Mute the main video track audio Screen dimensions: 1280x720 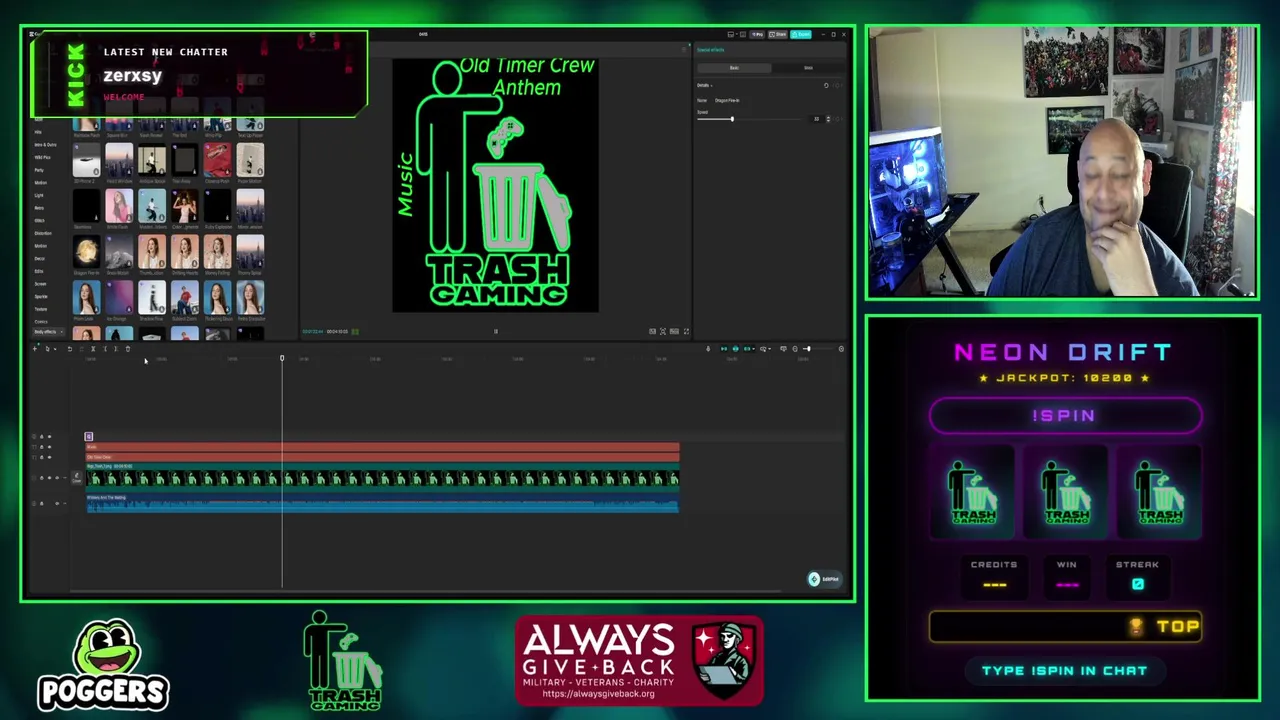coord(57,478)
